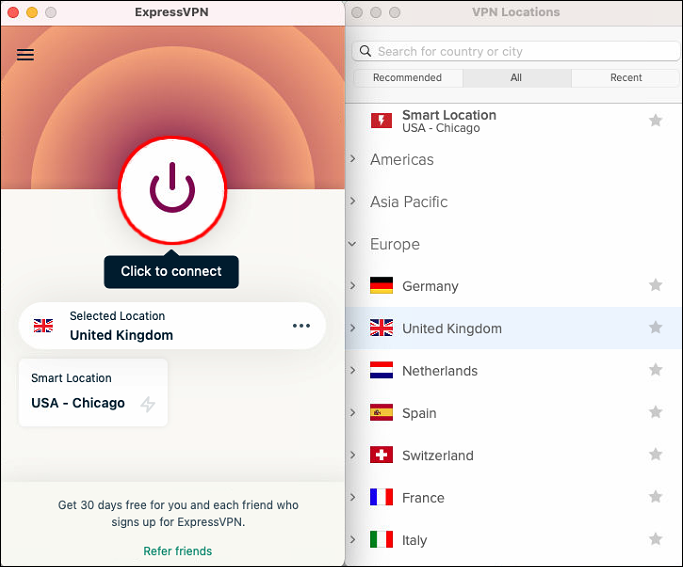Collapse the Europe region
This screenshot has height=567, width=683.
pyautogui.click(x=352, y=244)
